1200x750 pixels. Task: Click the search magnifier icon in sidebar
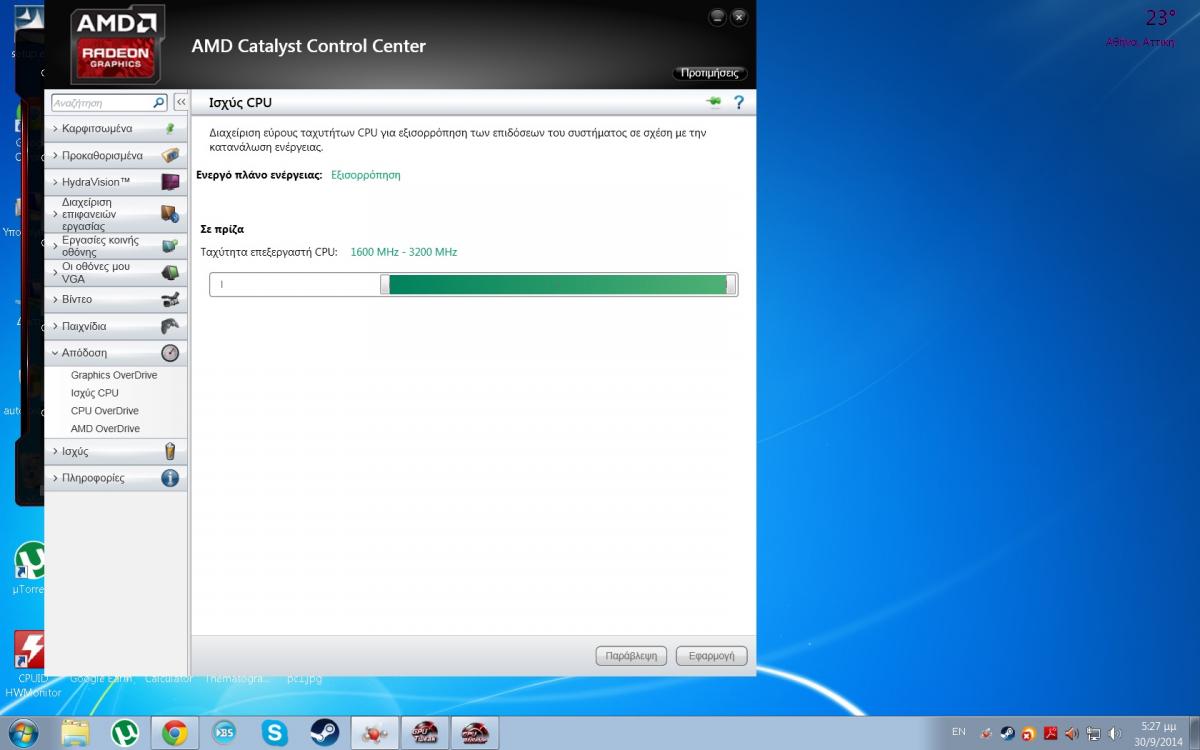tap(159, 103)
